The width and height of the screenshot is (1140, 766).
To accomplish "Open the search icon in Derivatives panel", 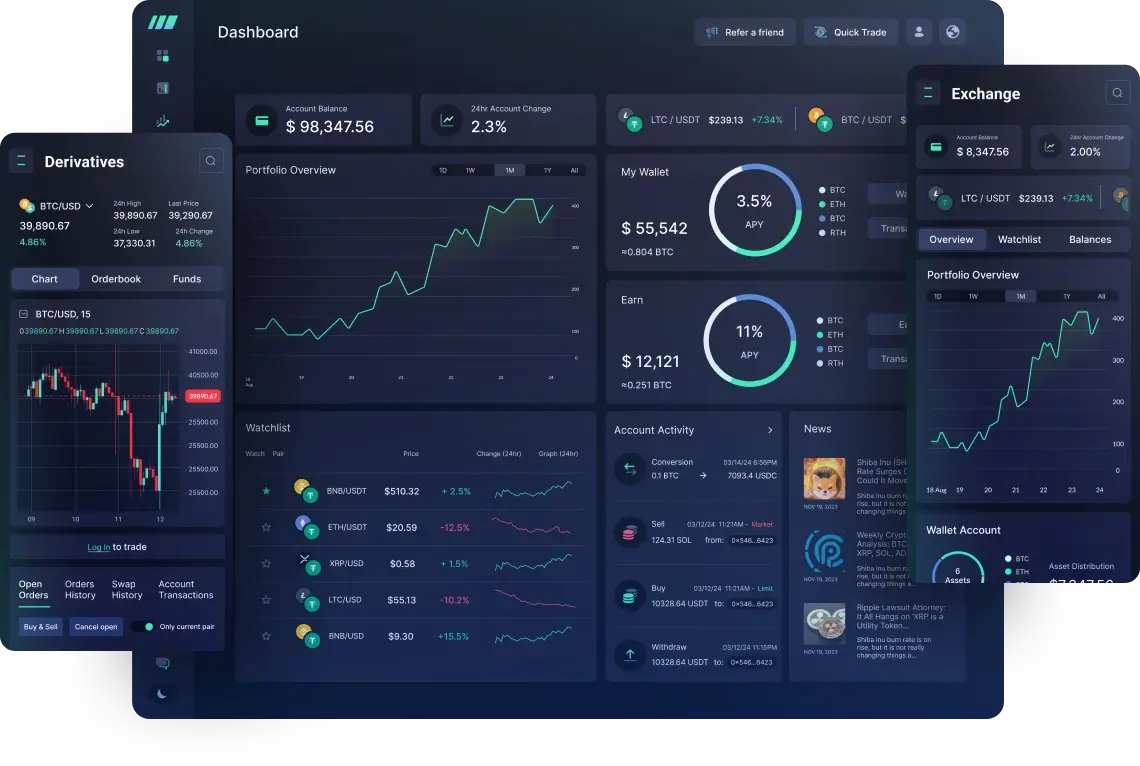I will click(210, 160).
